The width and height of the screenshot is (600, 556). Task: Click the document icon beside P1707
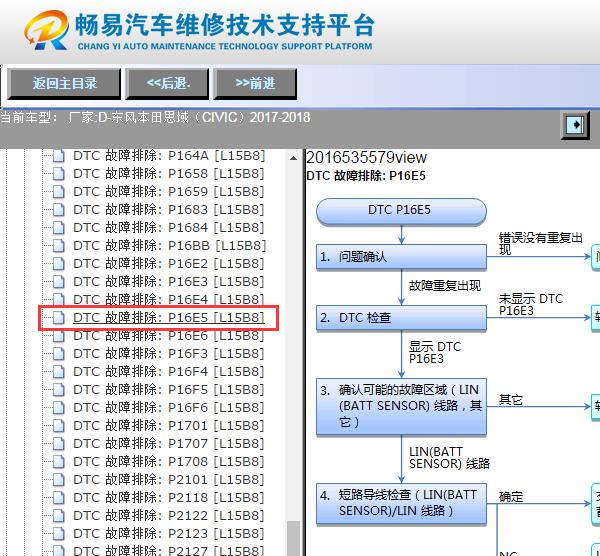59,443
